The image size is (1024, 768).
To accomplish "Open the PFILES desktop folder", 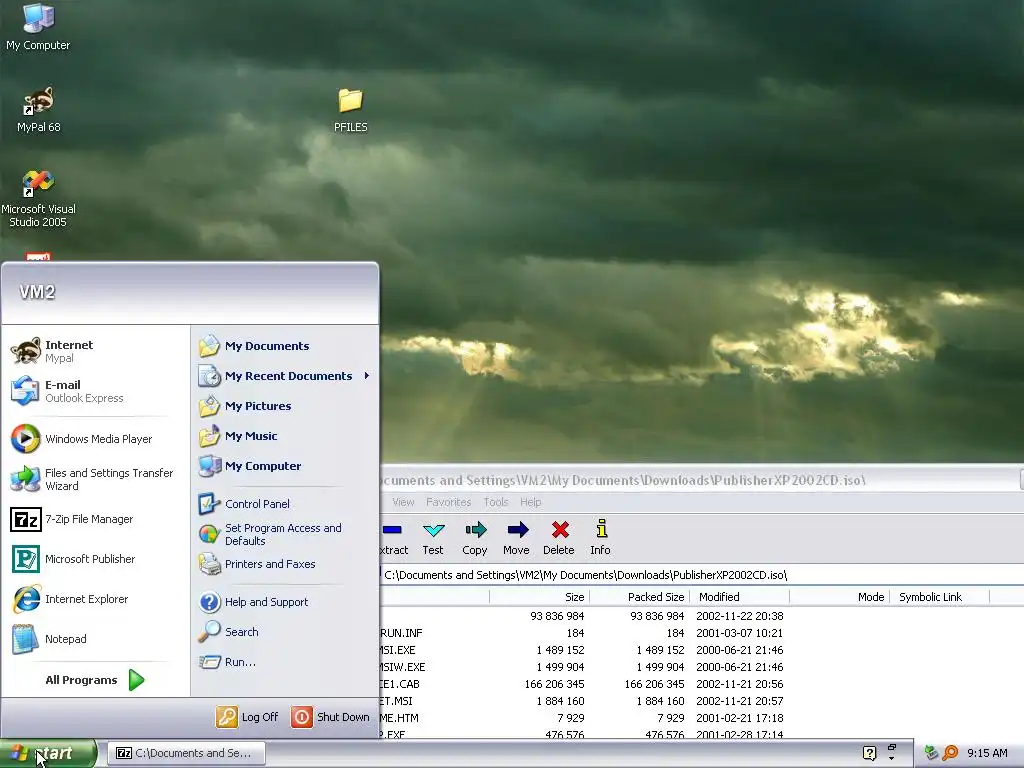I will click(351, 110).
